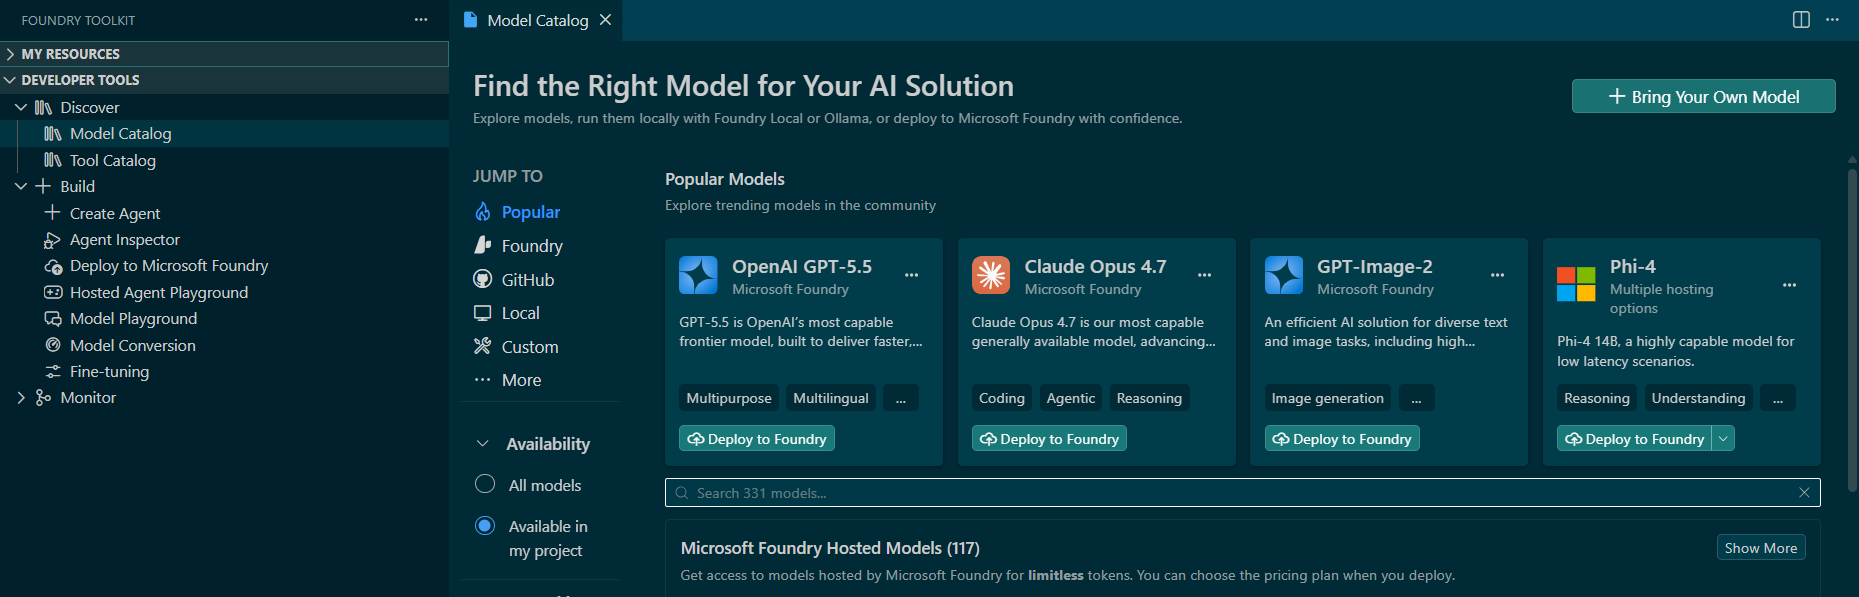1859x597 pixels.
Task: Click the Agentic tag on Claude Opus 4.7
Action: pos(1071,398)
